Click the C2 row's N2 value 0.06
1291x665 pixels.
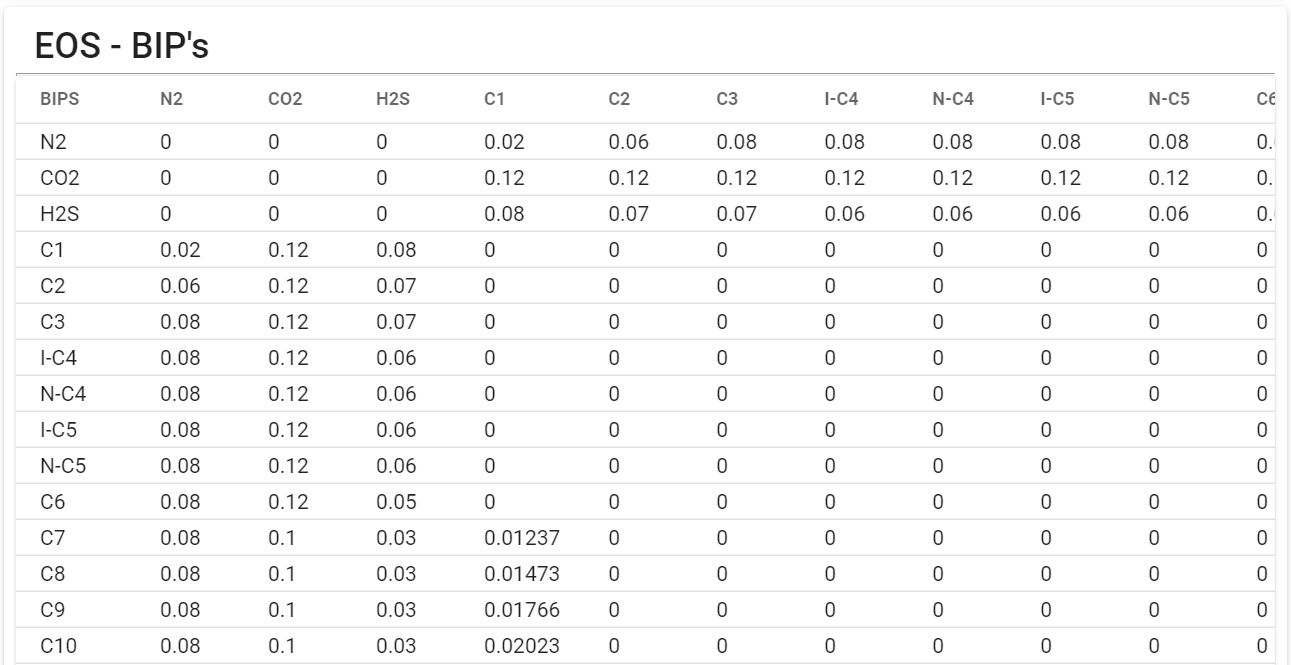180,286
